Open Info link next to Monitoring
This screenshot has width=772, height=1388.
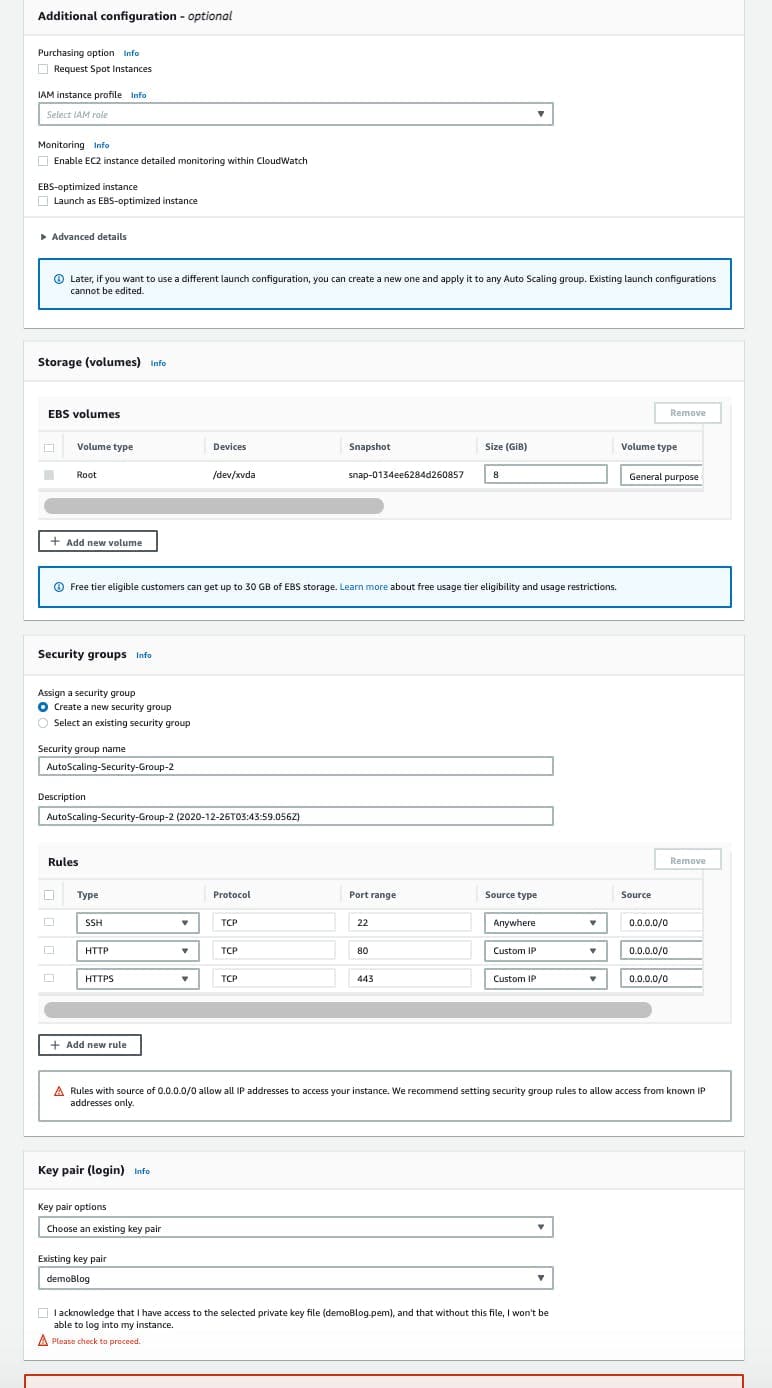101,145
